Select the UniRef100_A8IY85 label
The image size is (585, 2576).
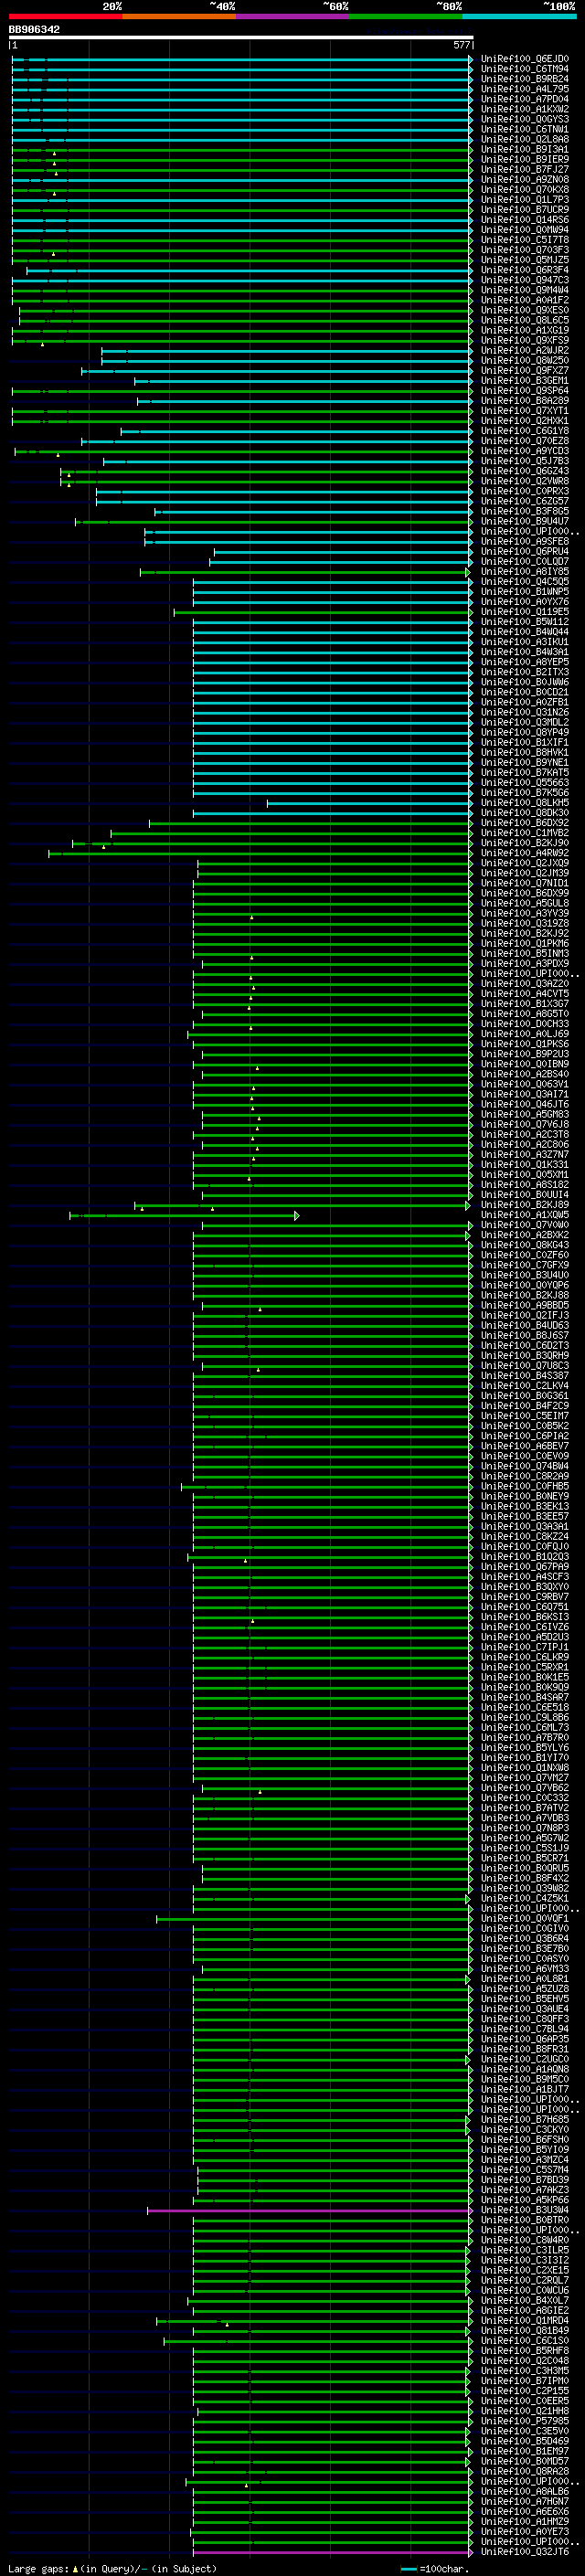click(525, 571)
